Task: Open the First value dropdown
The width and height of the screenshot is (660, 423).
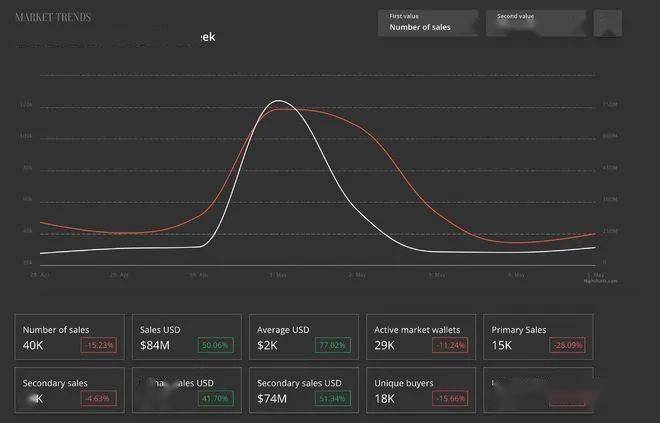Action: tap(428, 23)
